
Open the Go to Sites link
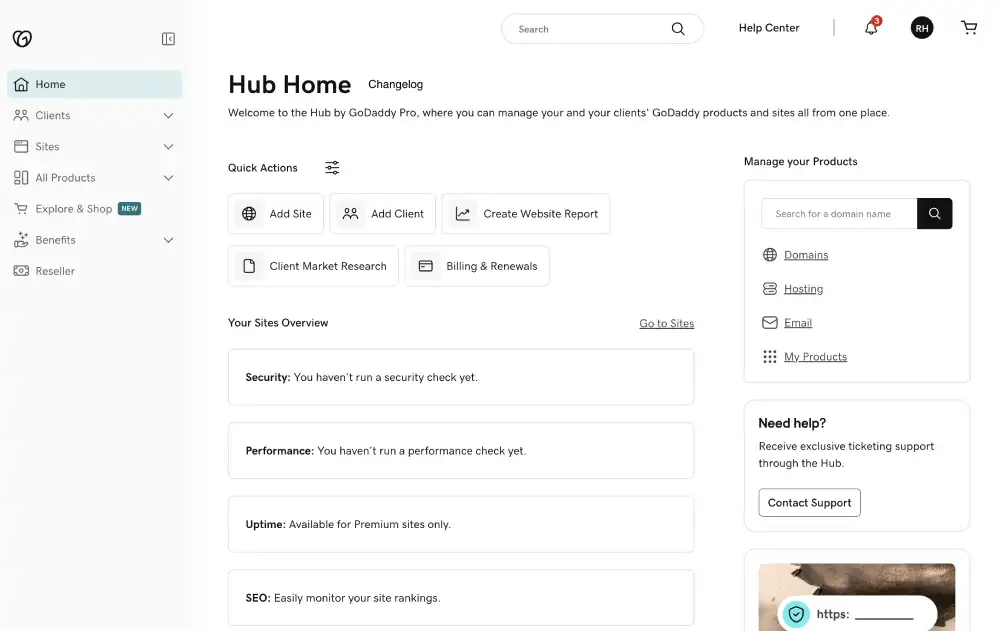coord(666,323)
